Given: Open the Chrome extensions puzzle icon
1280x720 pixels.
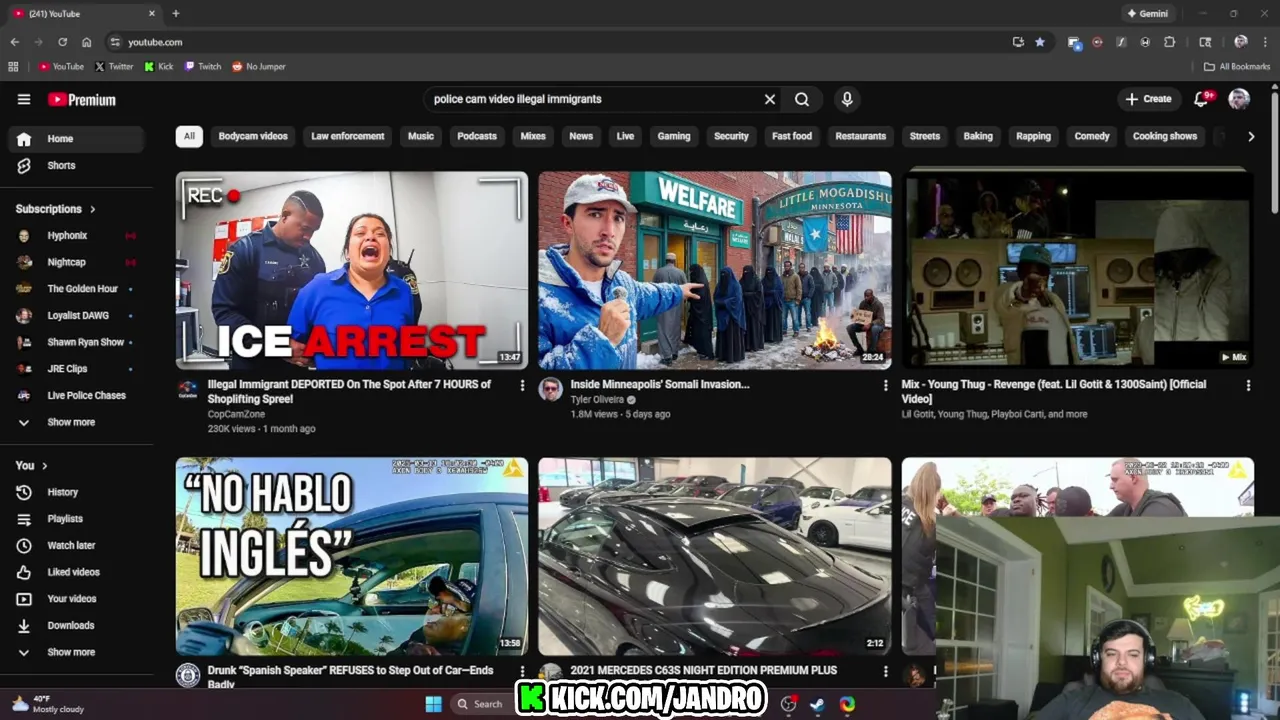Looking at the screenshot, I should [x=1170, y=42].
